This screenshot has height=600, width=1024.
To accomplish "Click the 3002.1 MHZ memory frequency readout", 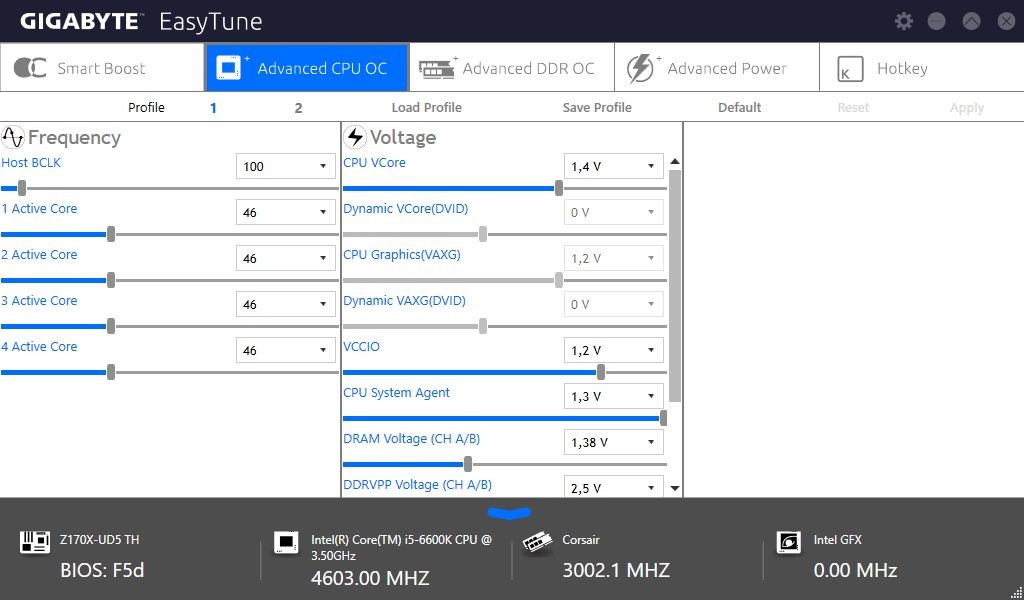I will click(616, 570).
